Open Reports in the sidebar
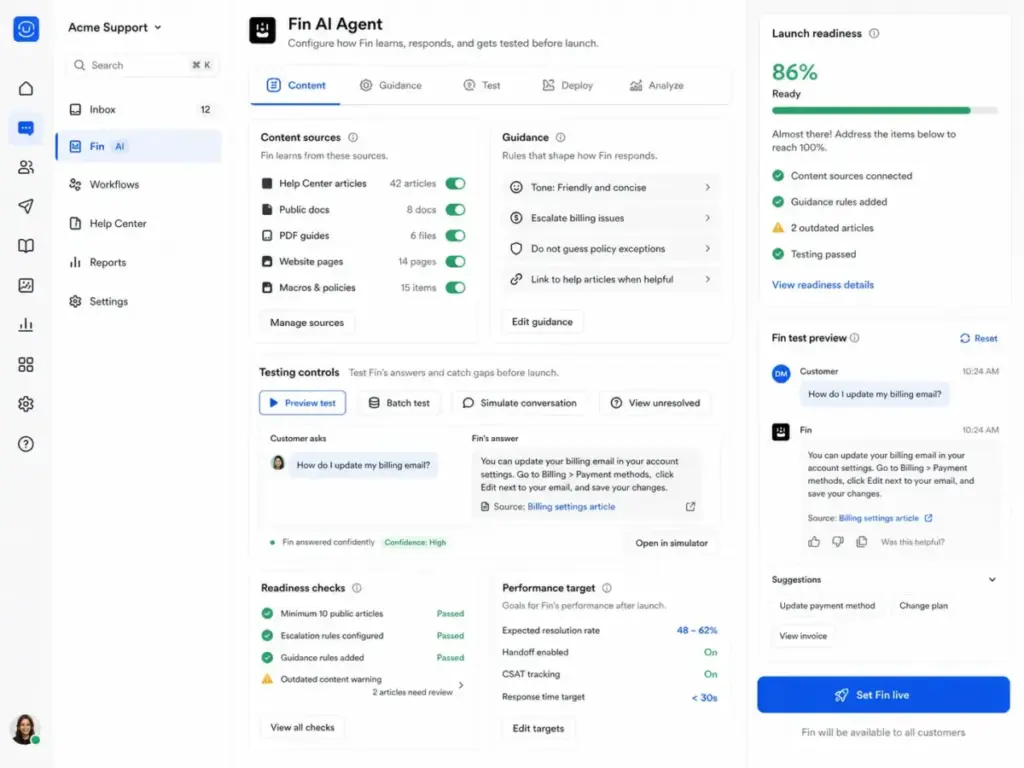Screen dimensions: 1024x768 coord(139,263)
